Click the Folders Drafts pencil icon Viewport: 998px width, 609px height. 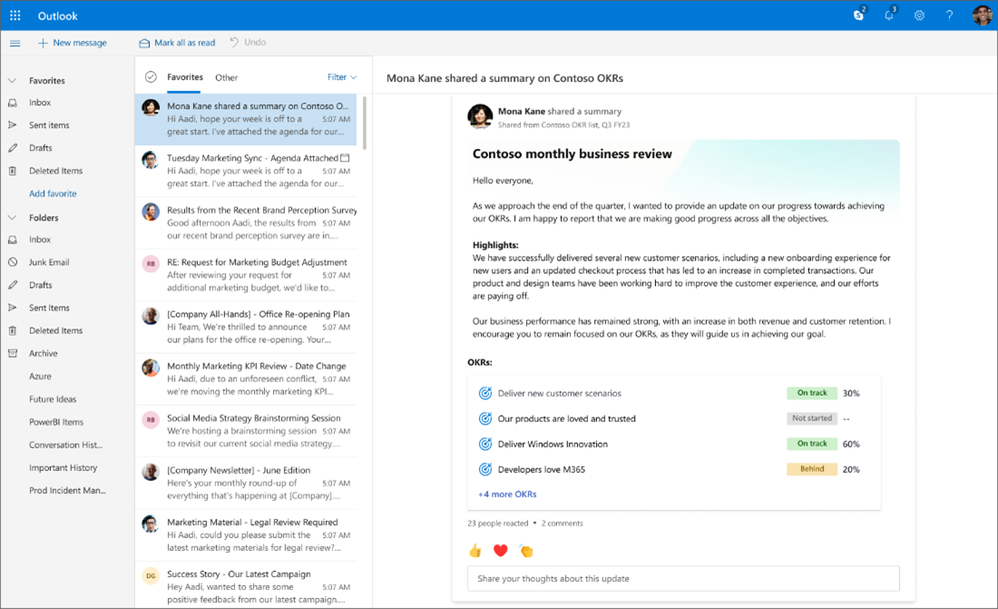12,285
